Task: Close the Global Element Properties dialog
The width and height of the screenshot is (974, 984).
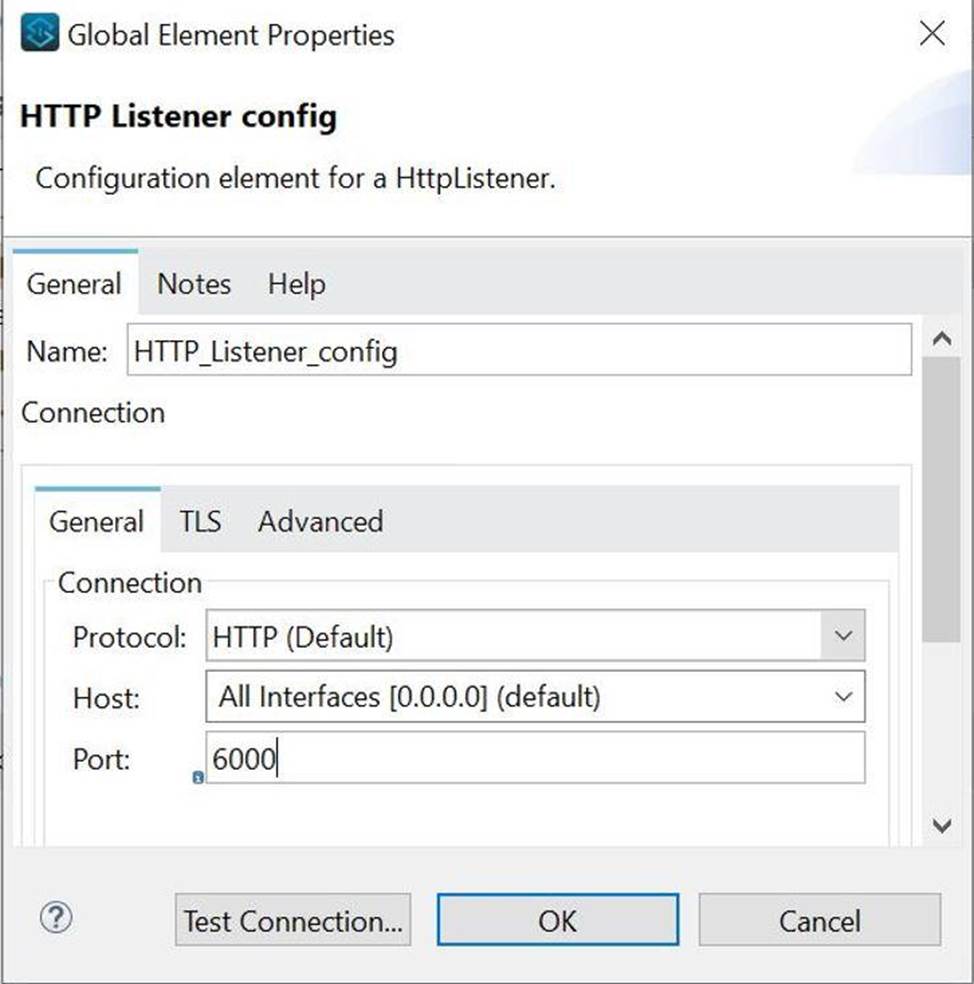Action: [x=932, y=34]
